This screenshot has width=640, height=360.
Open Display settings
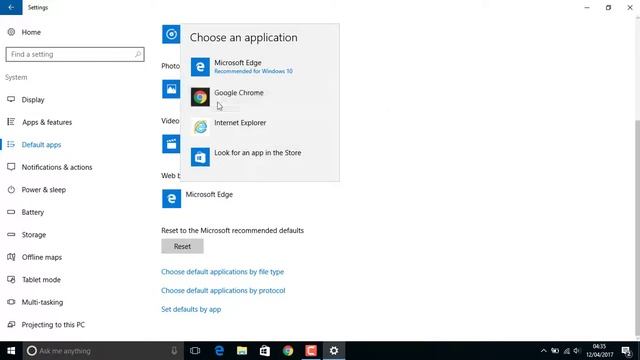click(33, 100)
